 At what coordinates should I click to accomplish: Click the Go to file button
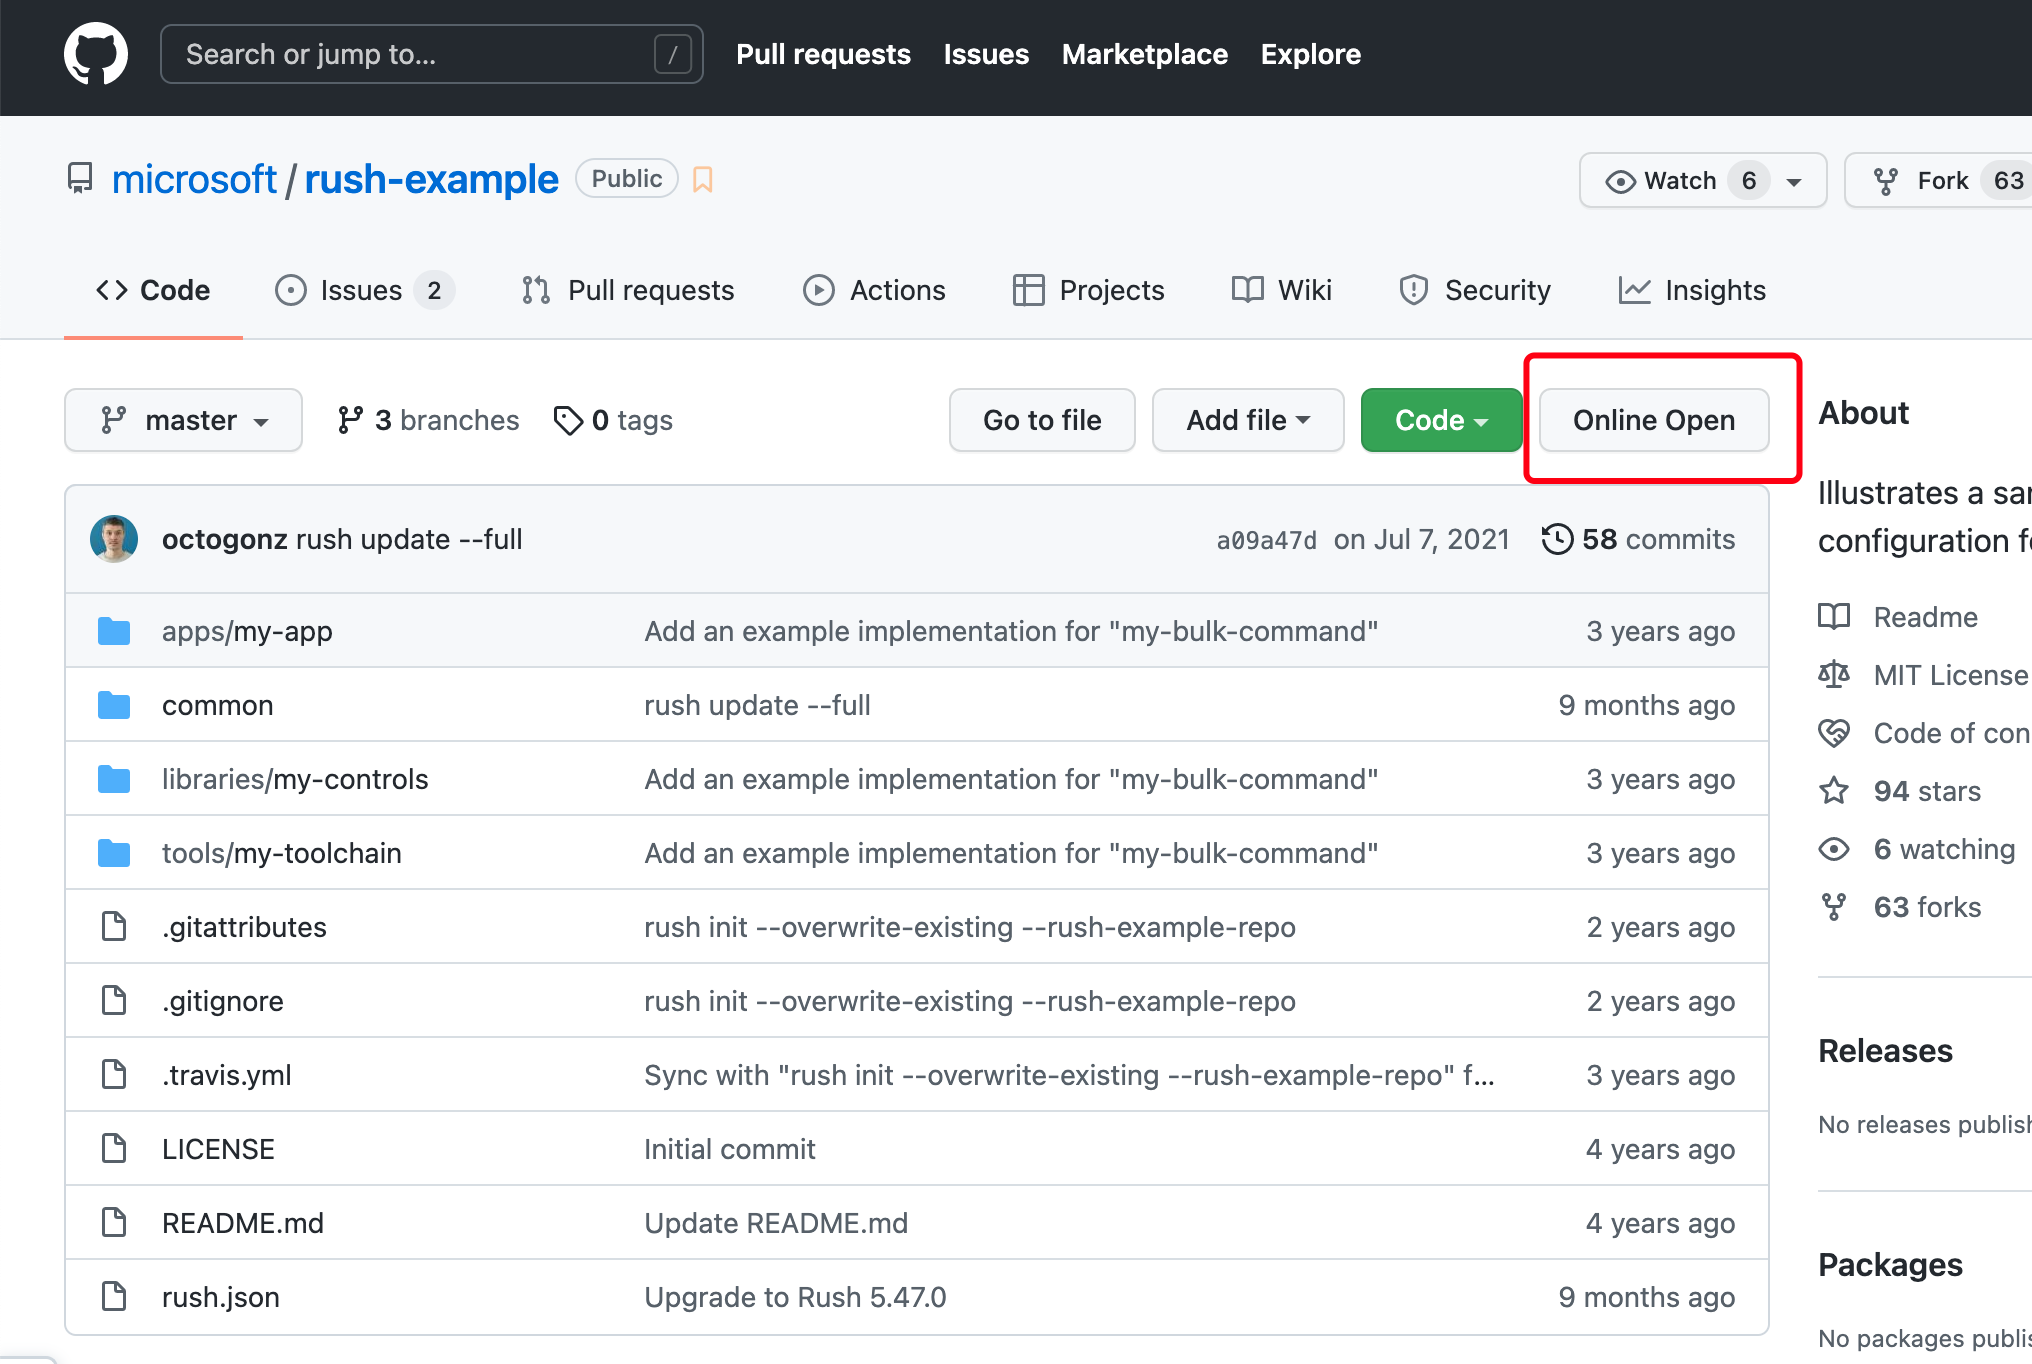[x=1042, y=420]
